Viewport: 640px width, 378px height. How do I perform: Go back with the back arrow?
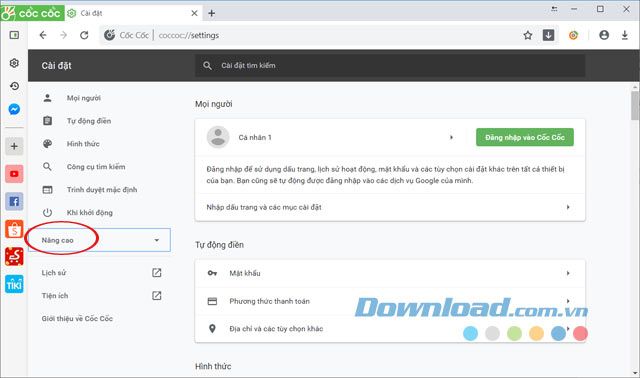43,35
